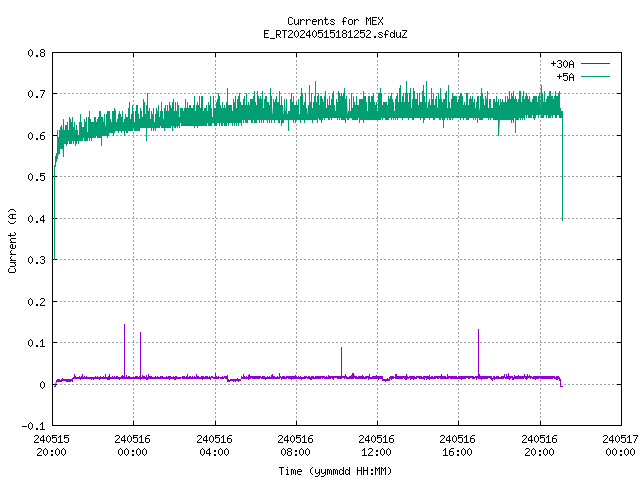Click the 'Current (A)' y-axis label

(12, 240)
